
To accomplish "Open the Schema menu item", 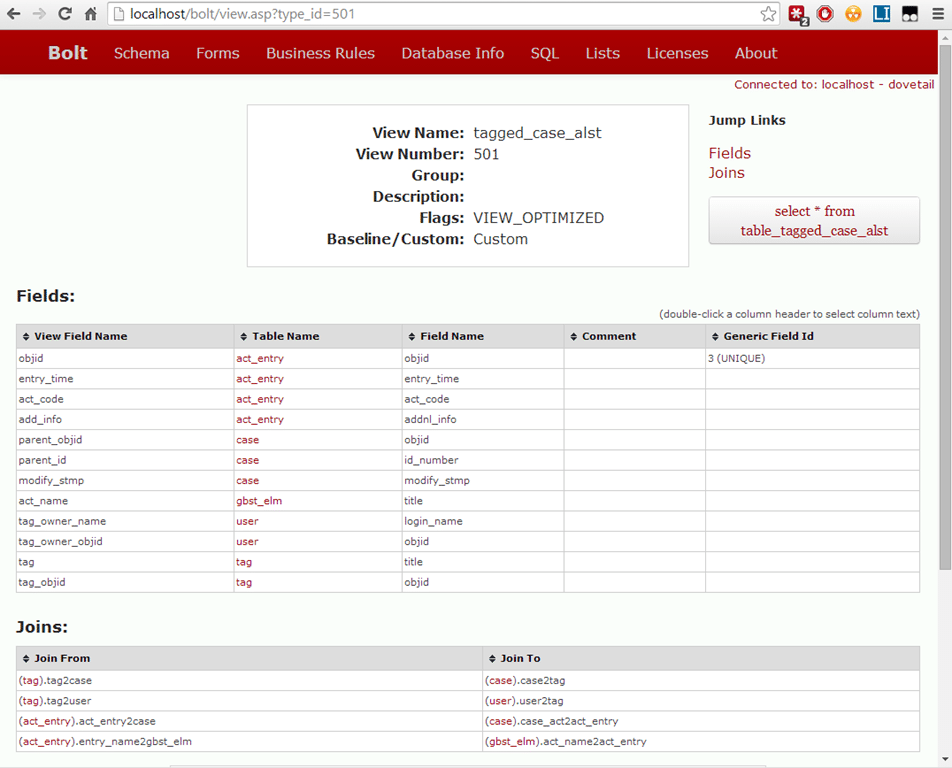I will click(141, 53).
